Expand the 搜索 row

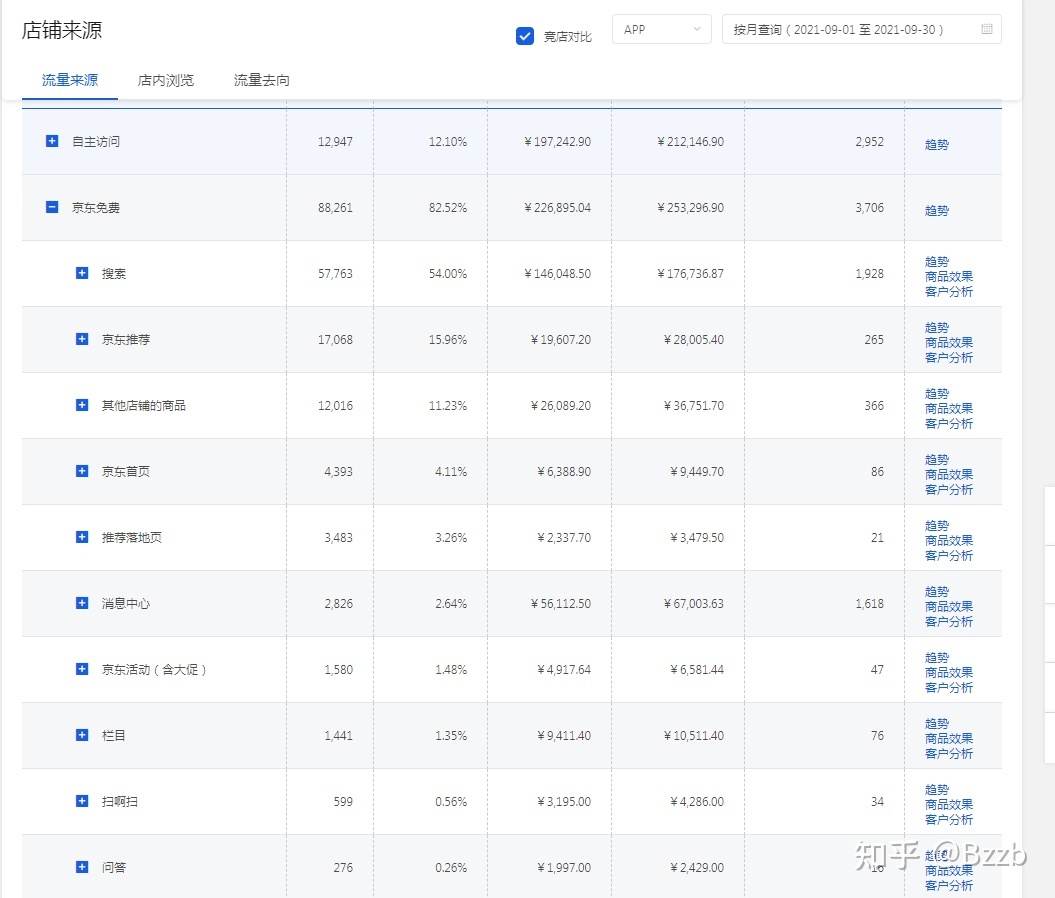[x=82, y=273]
